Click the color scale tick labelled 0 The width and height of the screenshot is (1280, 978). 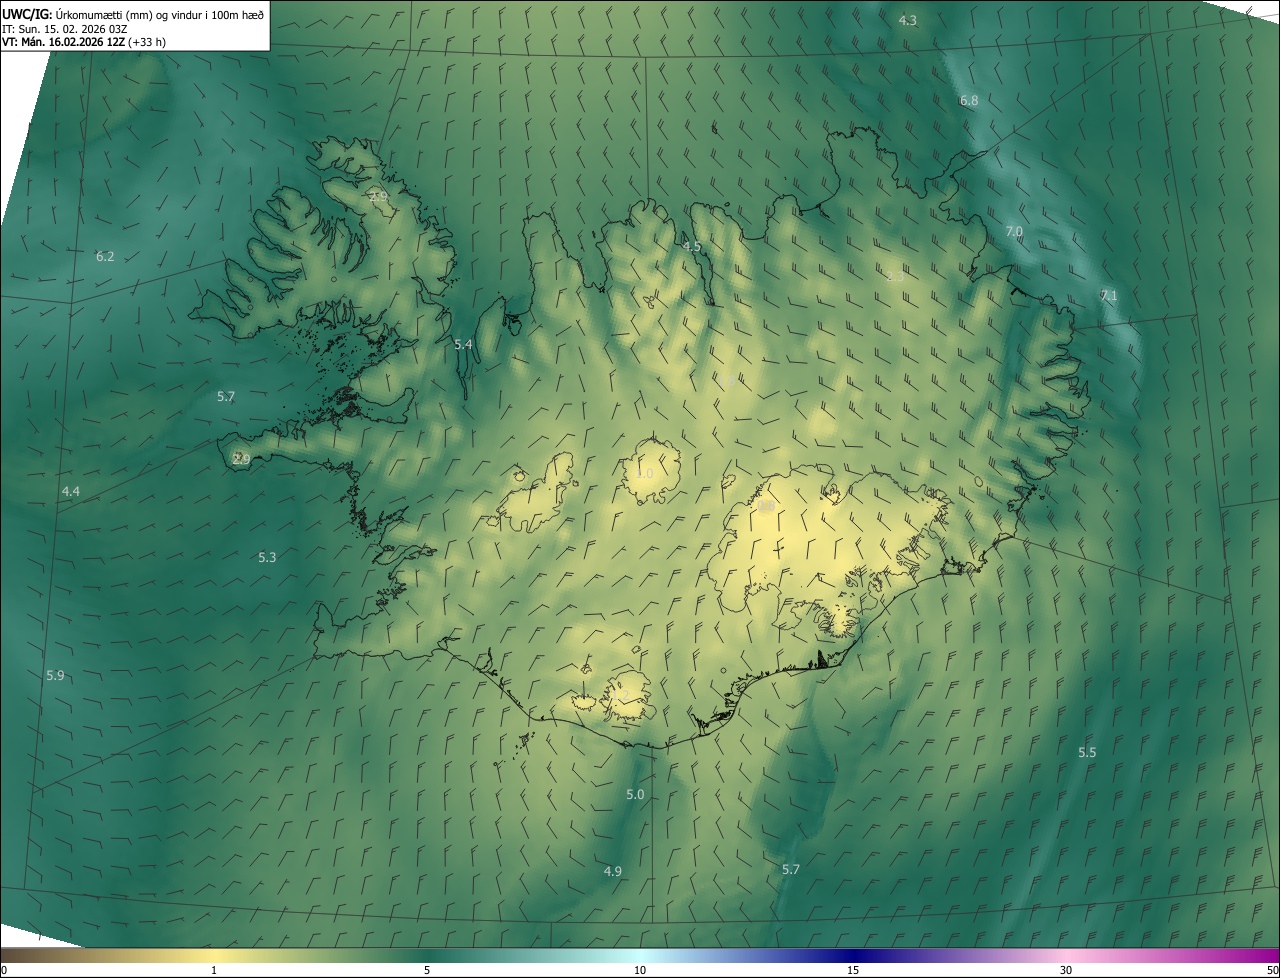pyautogui.click(x=4, y=970)
